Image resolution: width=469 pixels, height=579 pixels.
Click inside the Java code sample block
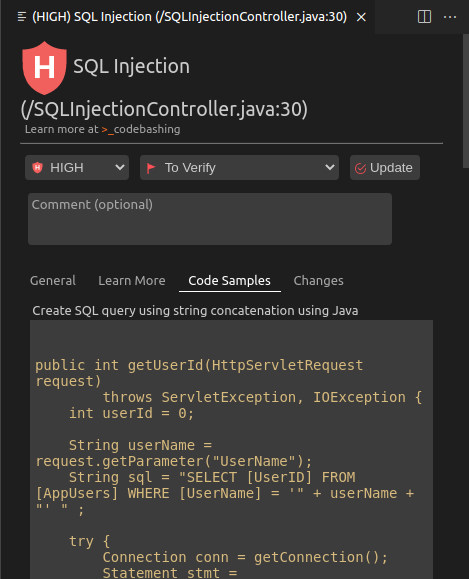click(231, 449)
